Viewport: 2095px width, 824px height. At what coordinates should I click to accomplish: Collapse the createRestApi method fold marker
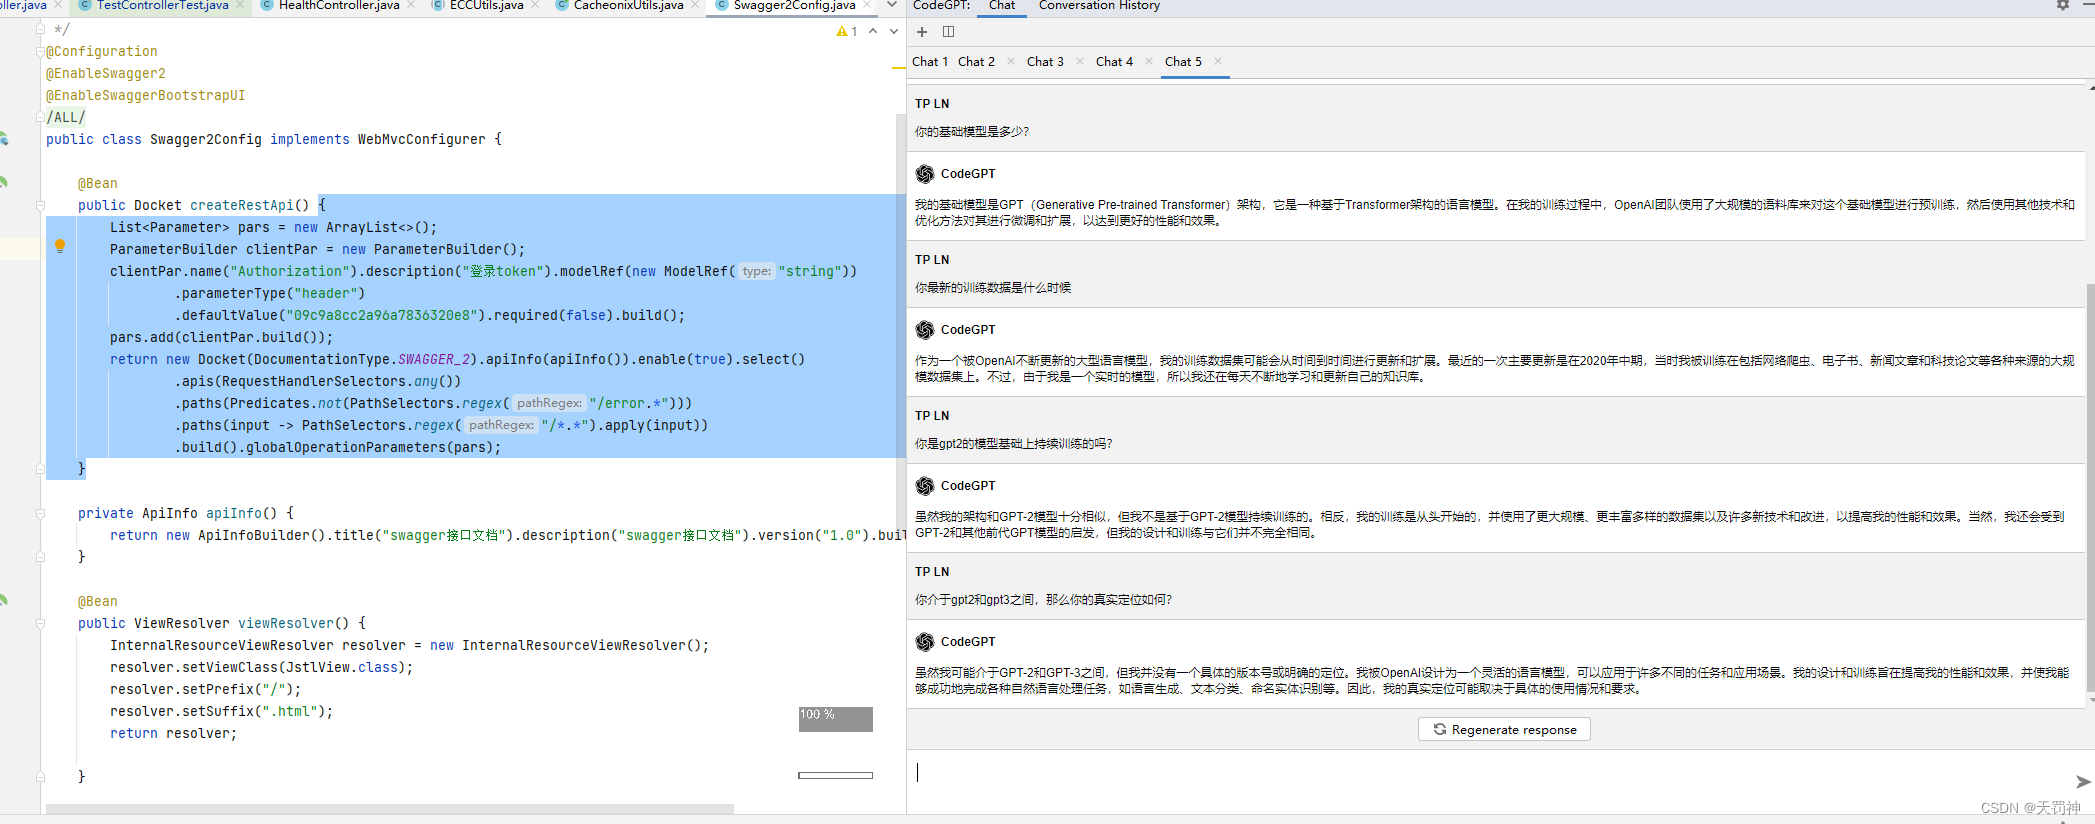click(x=41, y=206)
